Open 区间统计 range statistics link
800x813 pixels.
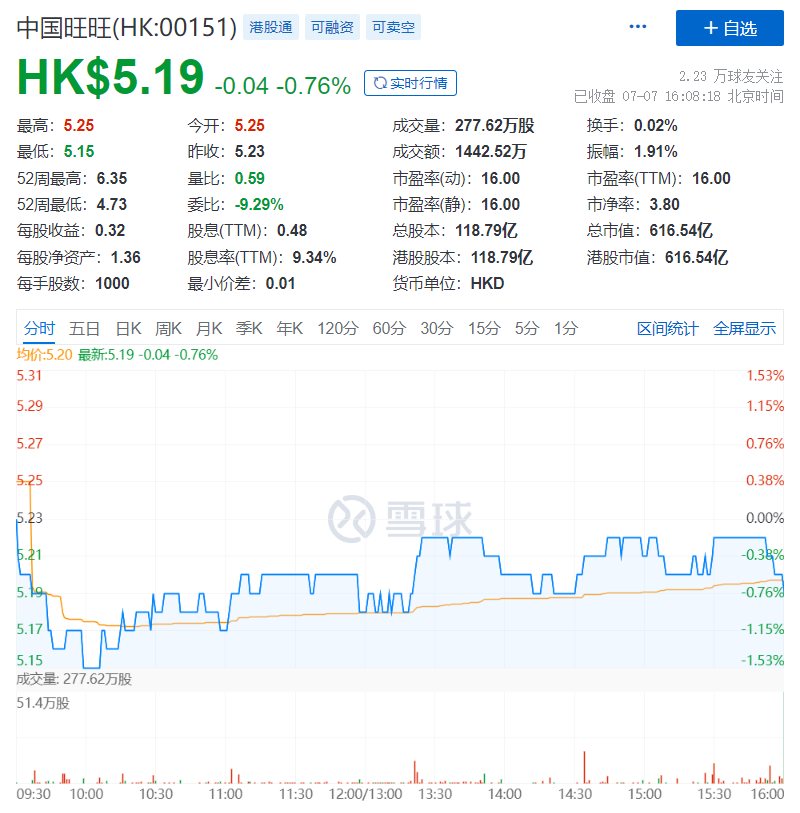pyautogui.click(x=668, y=328)
